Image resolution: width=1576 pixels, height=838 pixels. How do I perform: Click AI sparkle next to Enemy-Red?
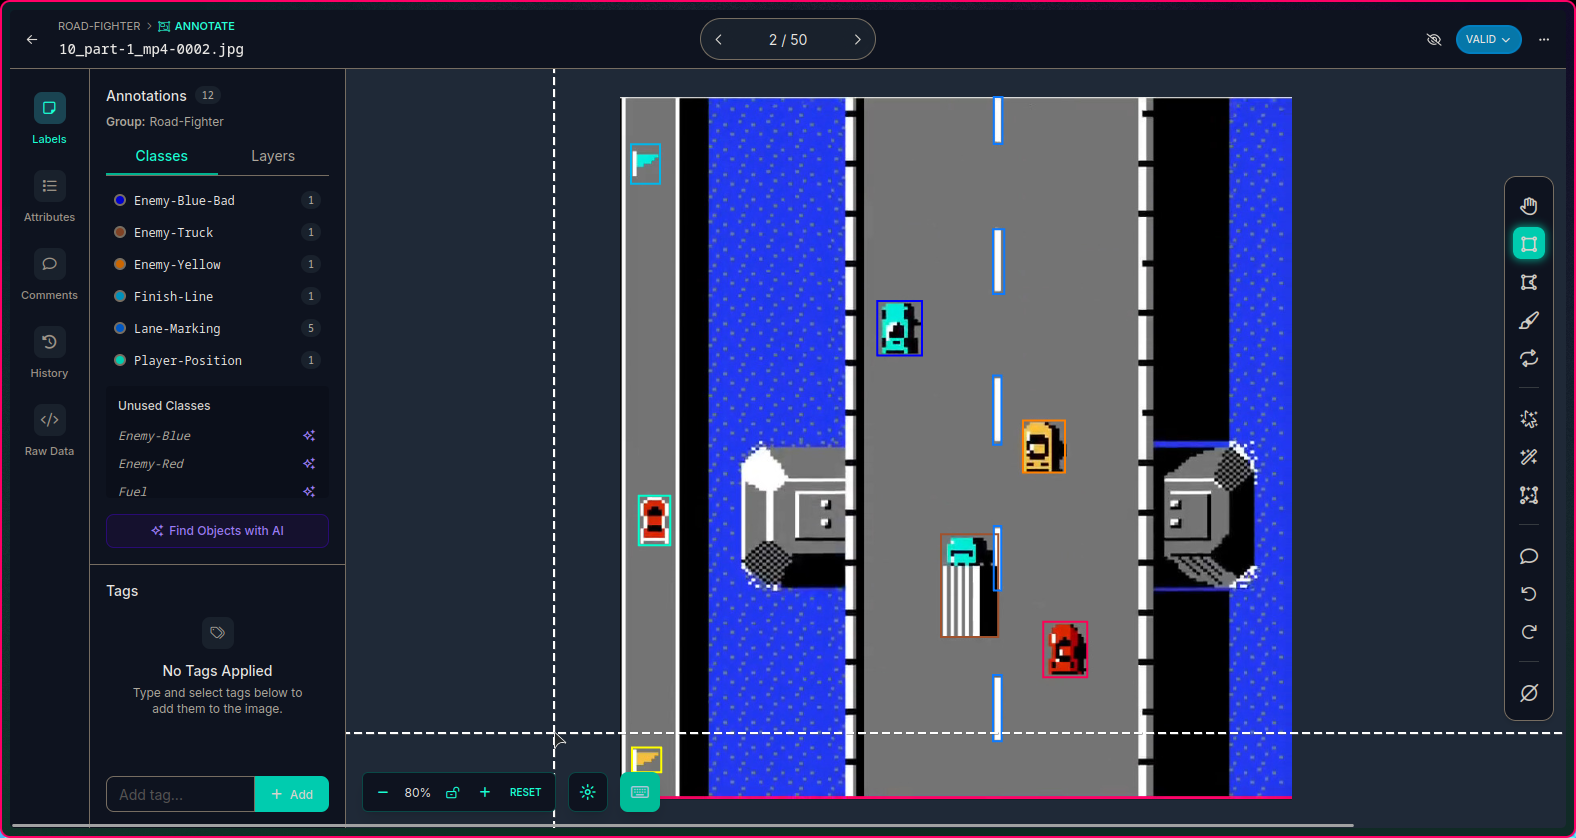click(309, 464)
